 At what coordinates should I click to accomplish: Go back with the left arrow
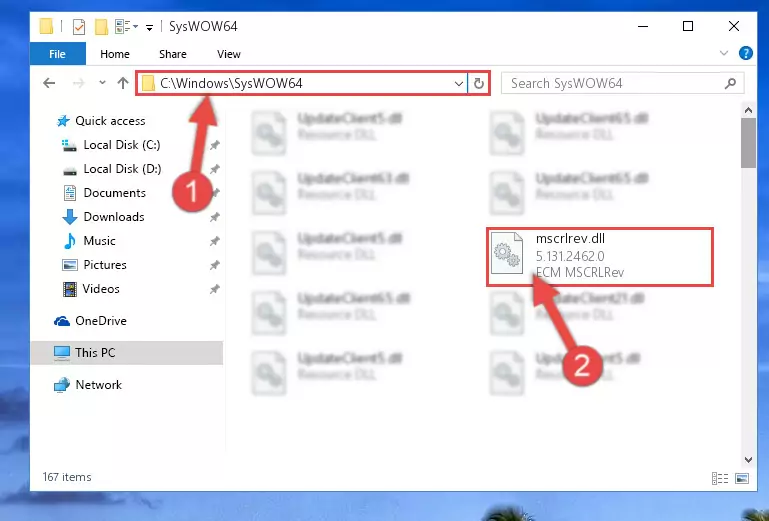49,83
